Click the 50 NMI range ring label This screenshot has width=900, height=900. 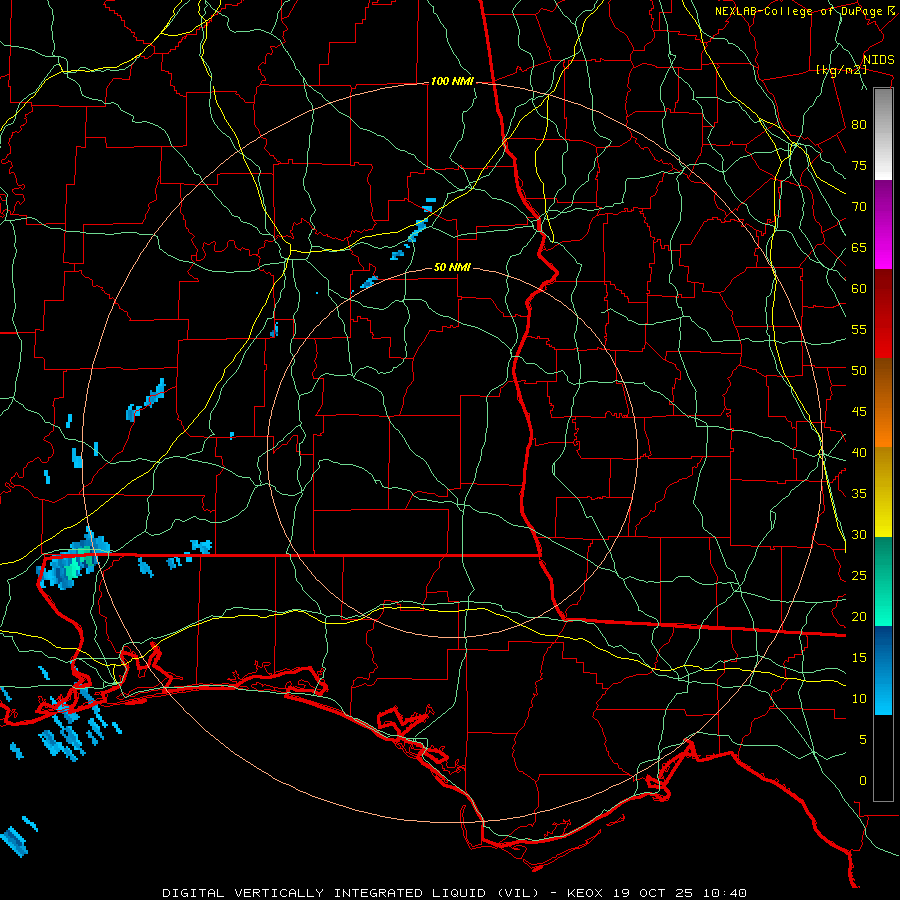click(452, 267)
